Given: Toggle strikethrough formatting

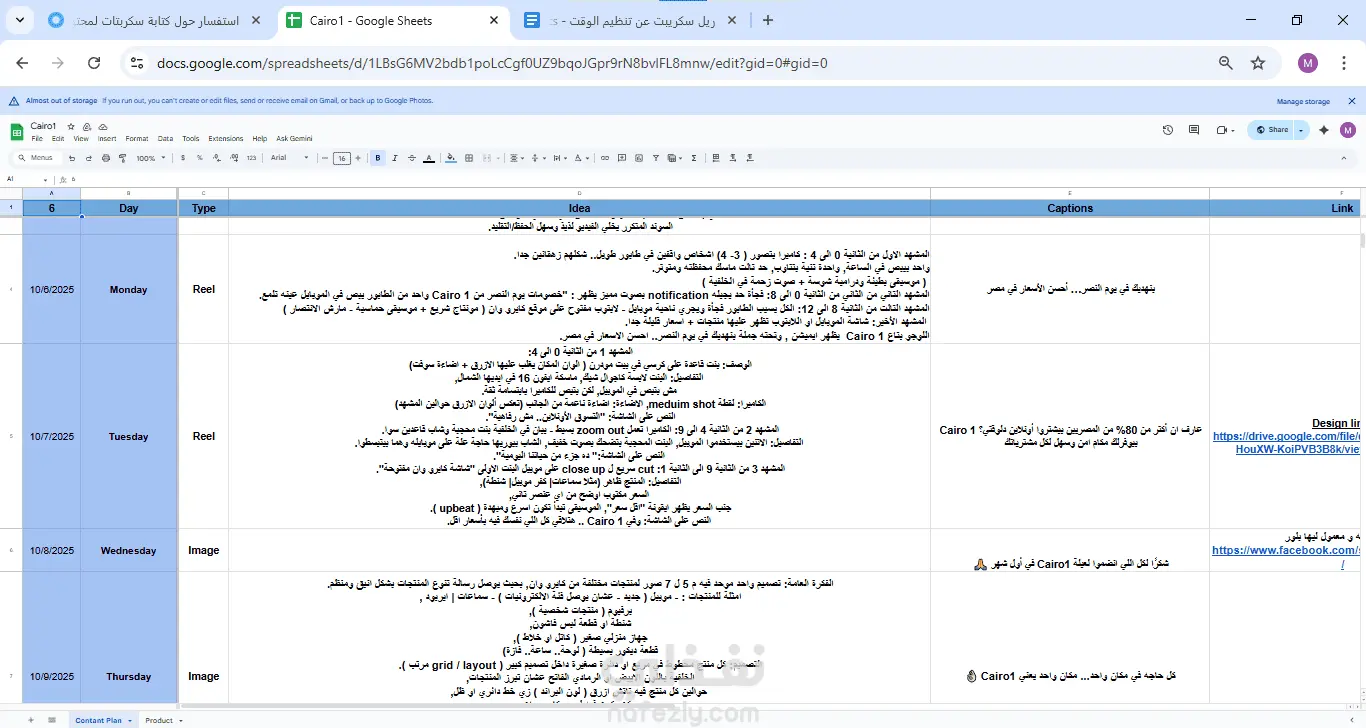Looking at the screenshot, I should [x=412, y=158].
